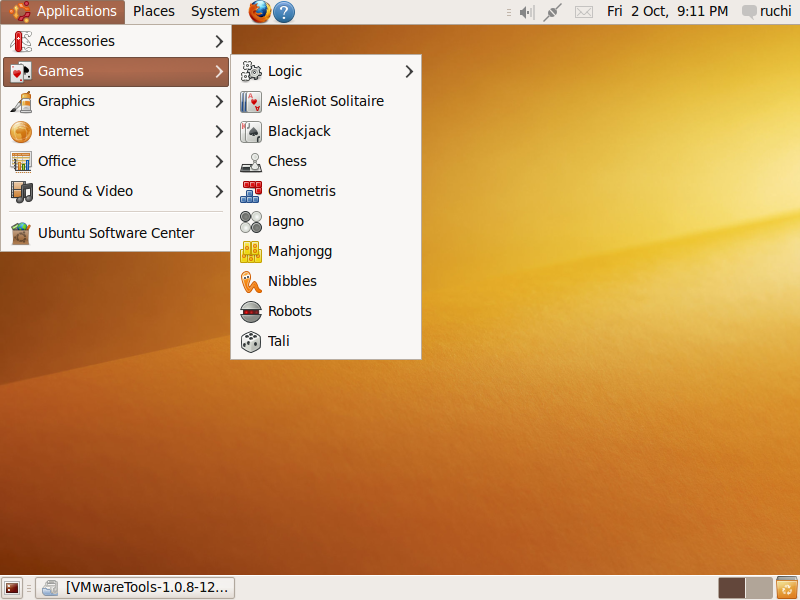800x600 pixels.
Task: Click the top panel applet grip handle
Action: click(509, 12)
